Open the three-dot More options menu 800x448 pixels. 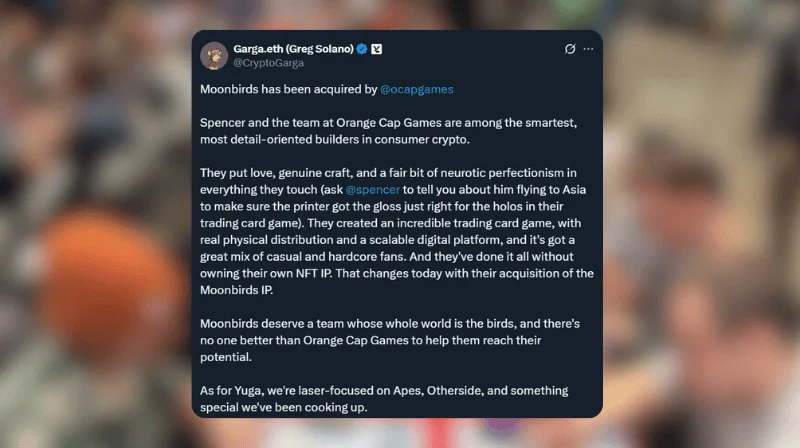pyautogui.click(x=588, y=48)
